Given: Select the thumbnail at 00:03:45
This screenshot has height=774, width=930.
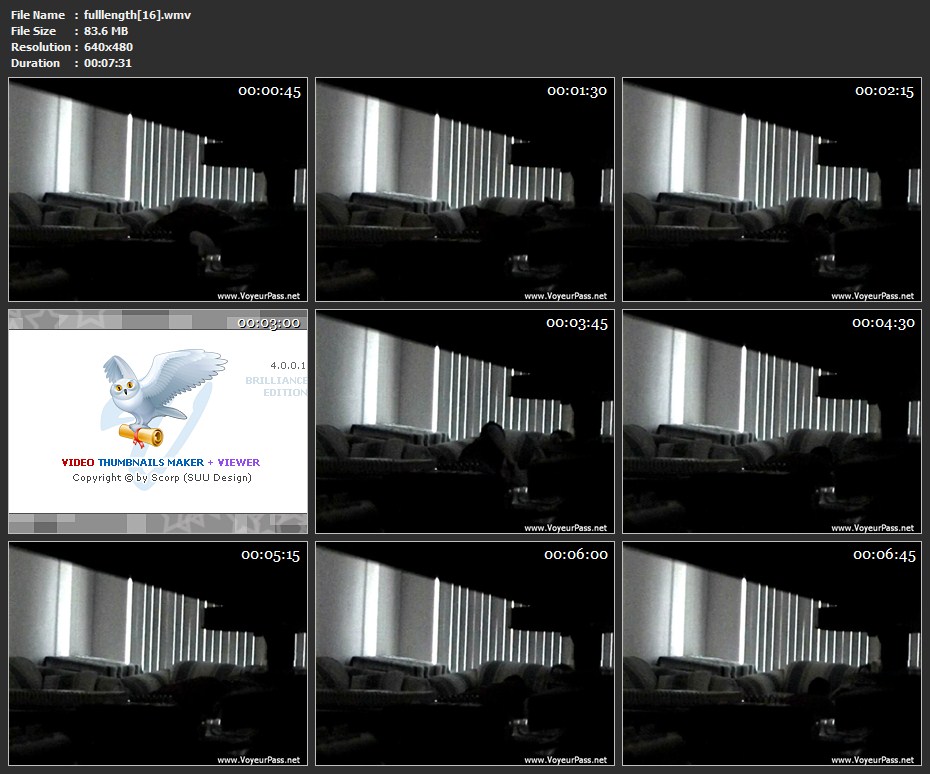Looking at the screenshot, I should tap(465, 422).
